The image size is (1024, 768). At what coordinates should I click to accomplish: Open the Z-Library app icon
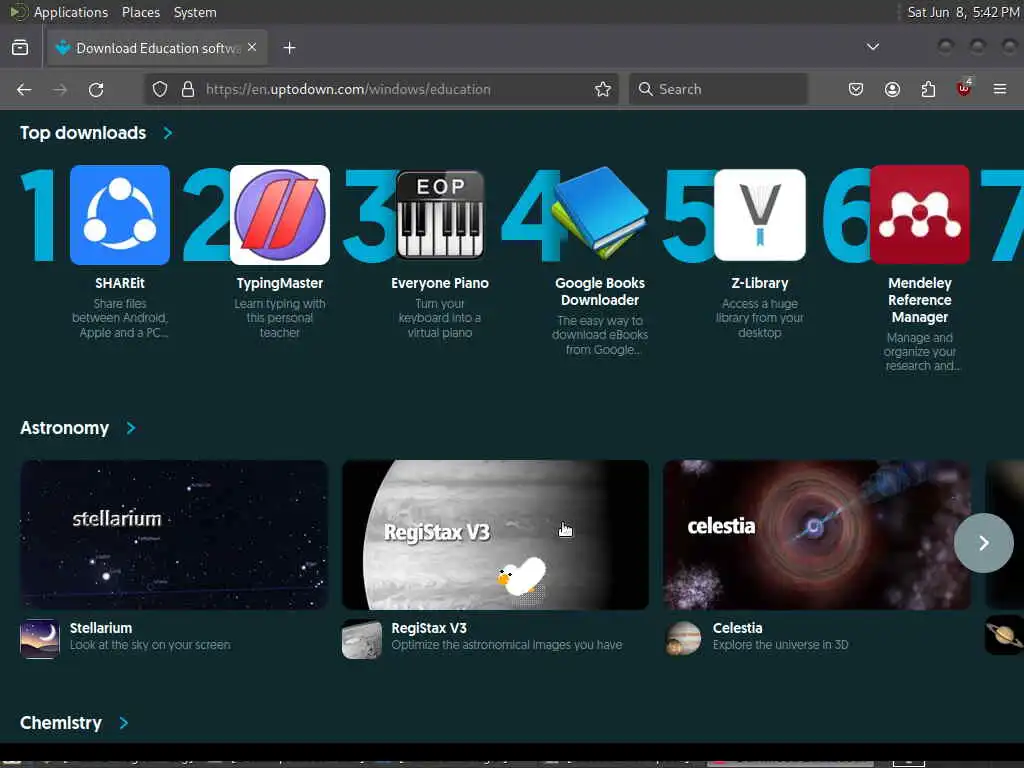point(760,215)
